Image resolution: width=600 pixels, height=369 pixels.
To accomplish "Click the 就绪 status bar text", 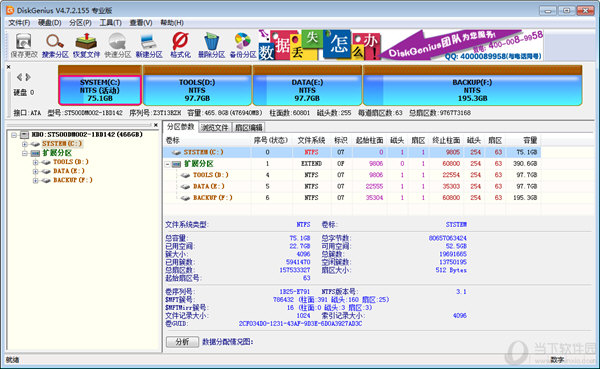I will tap(13, 360).
